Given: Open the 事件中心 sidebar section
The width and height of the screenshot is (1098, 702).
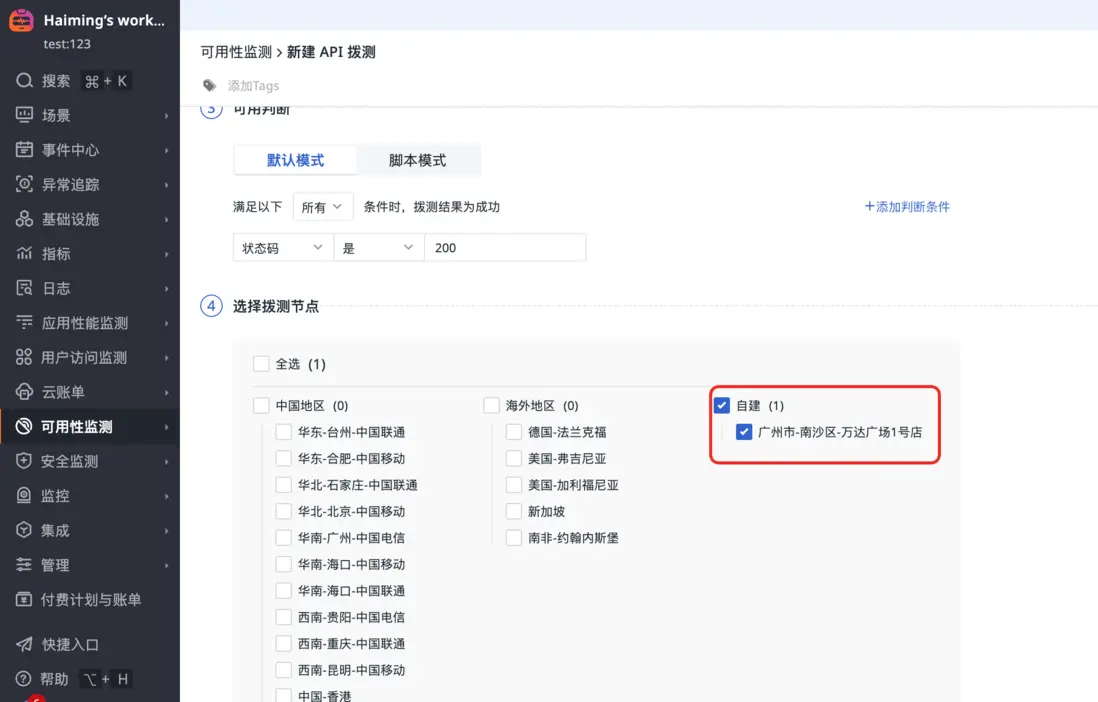Looking at the screenshot, I should click(x=64, y=149).
